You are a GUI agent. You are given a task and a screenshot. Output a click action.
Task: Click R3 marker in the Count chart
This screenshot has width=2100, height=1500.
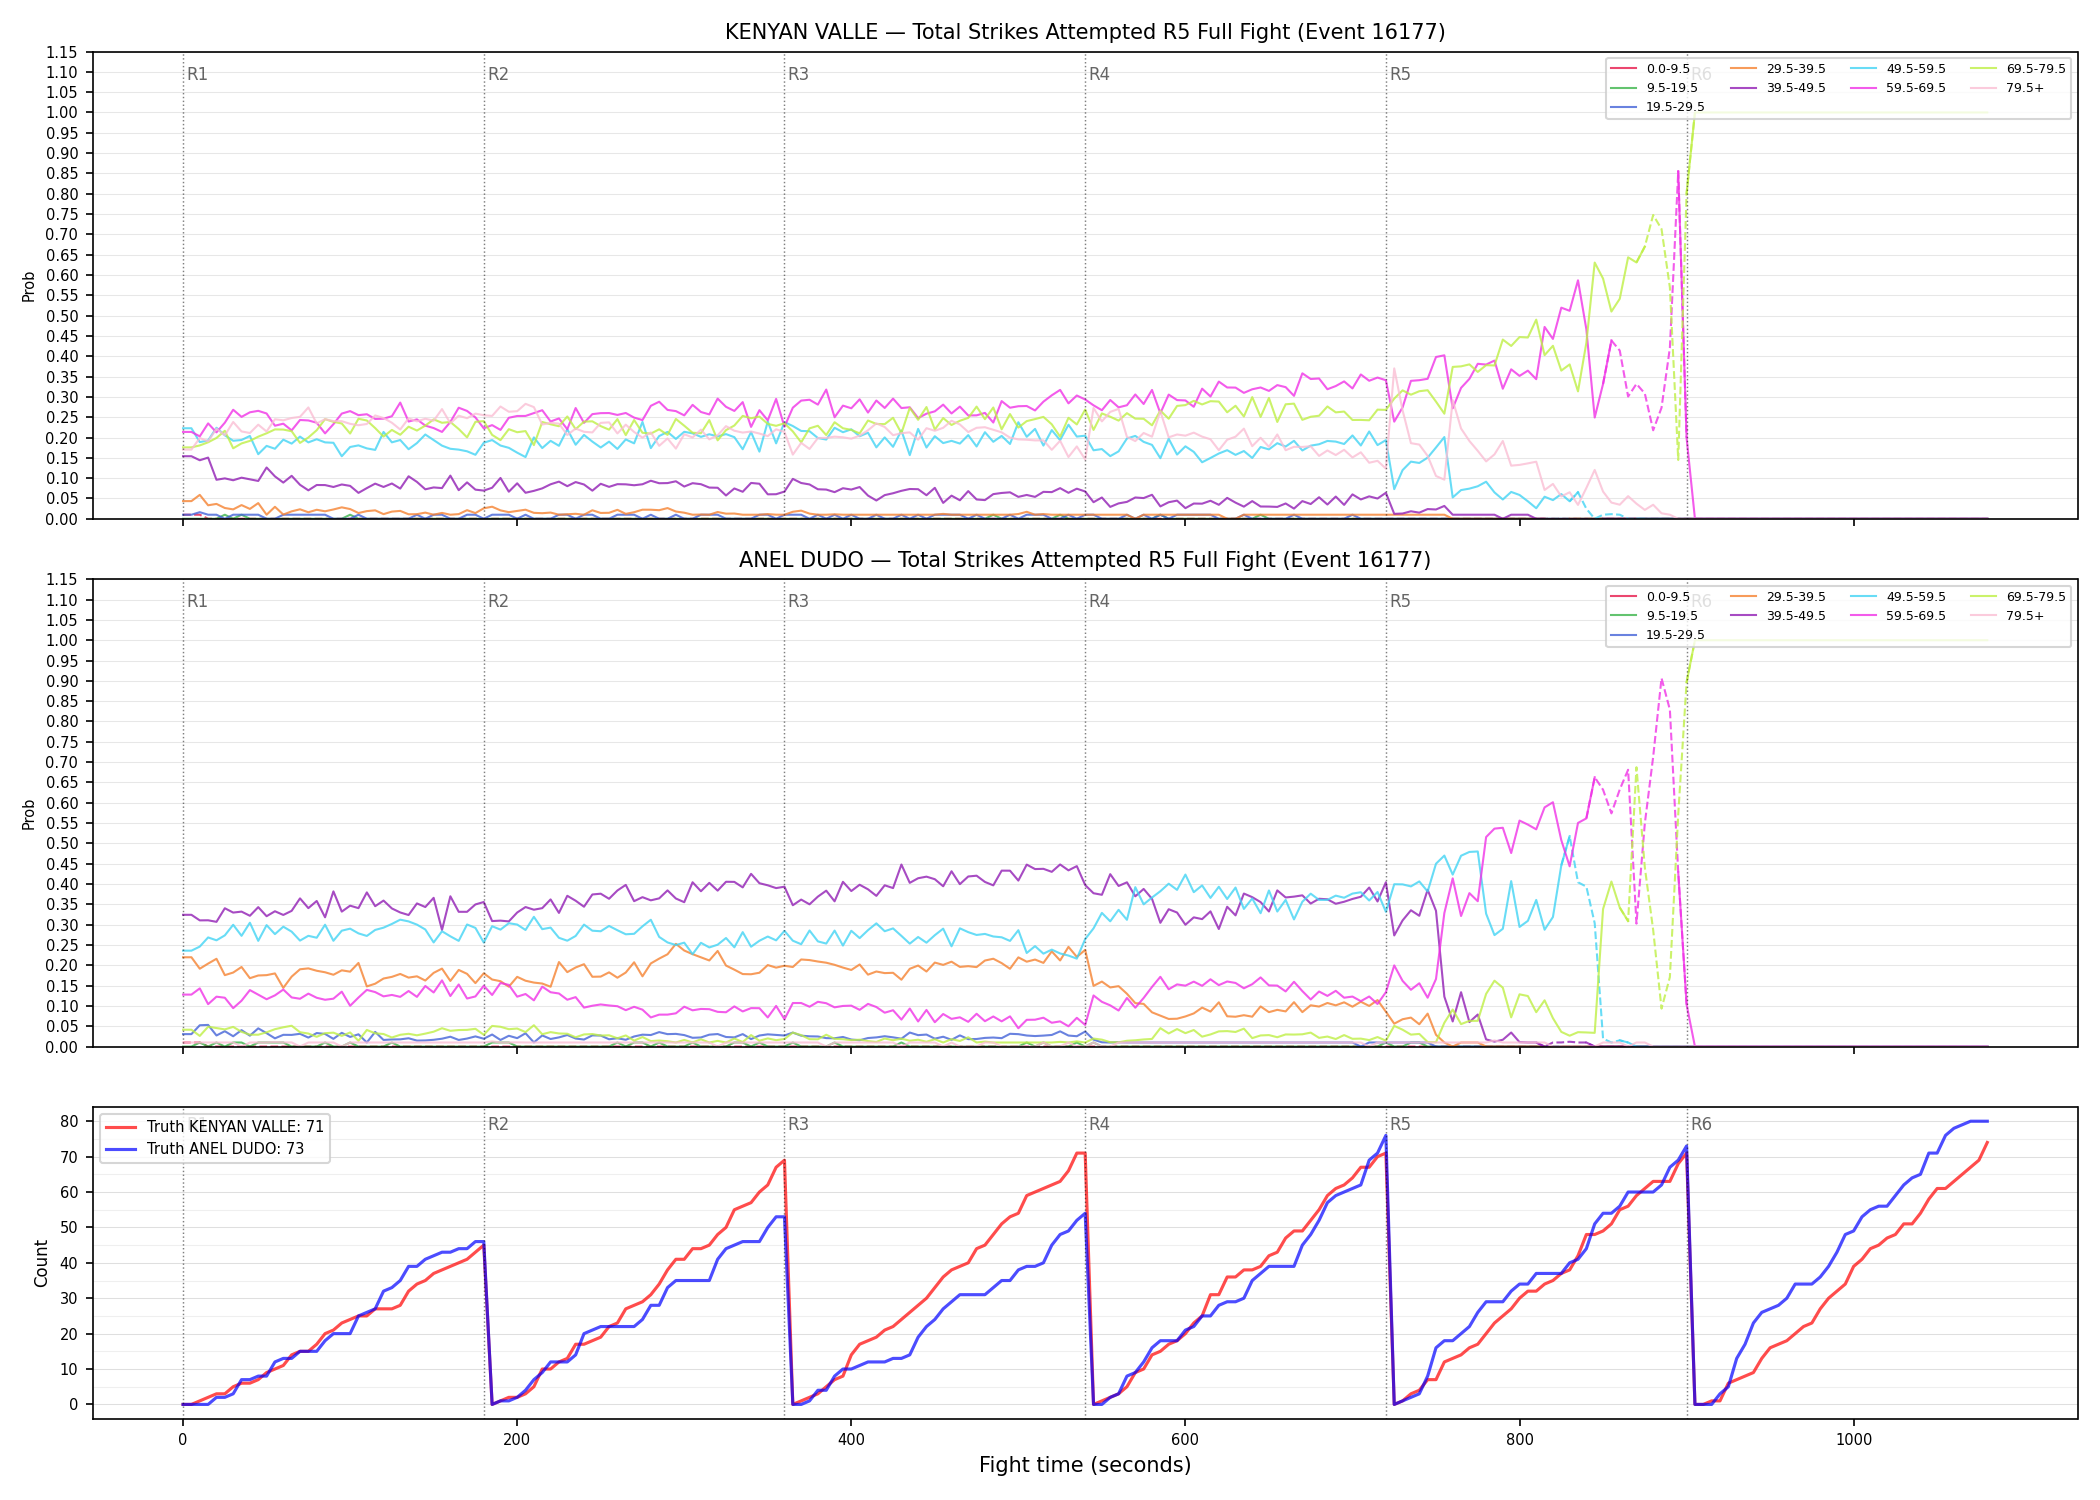click(798, 1124)
